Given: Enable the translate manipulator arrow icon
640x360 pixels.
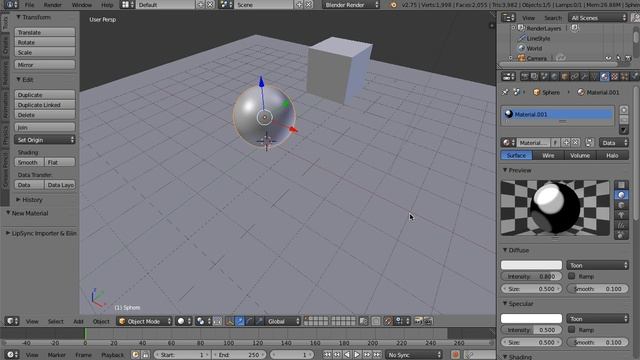Looking at the screenshot, I should (x=240, y=321).
